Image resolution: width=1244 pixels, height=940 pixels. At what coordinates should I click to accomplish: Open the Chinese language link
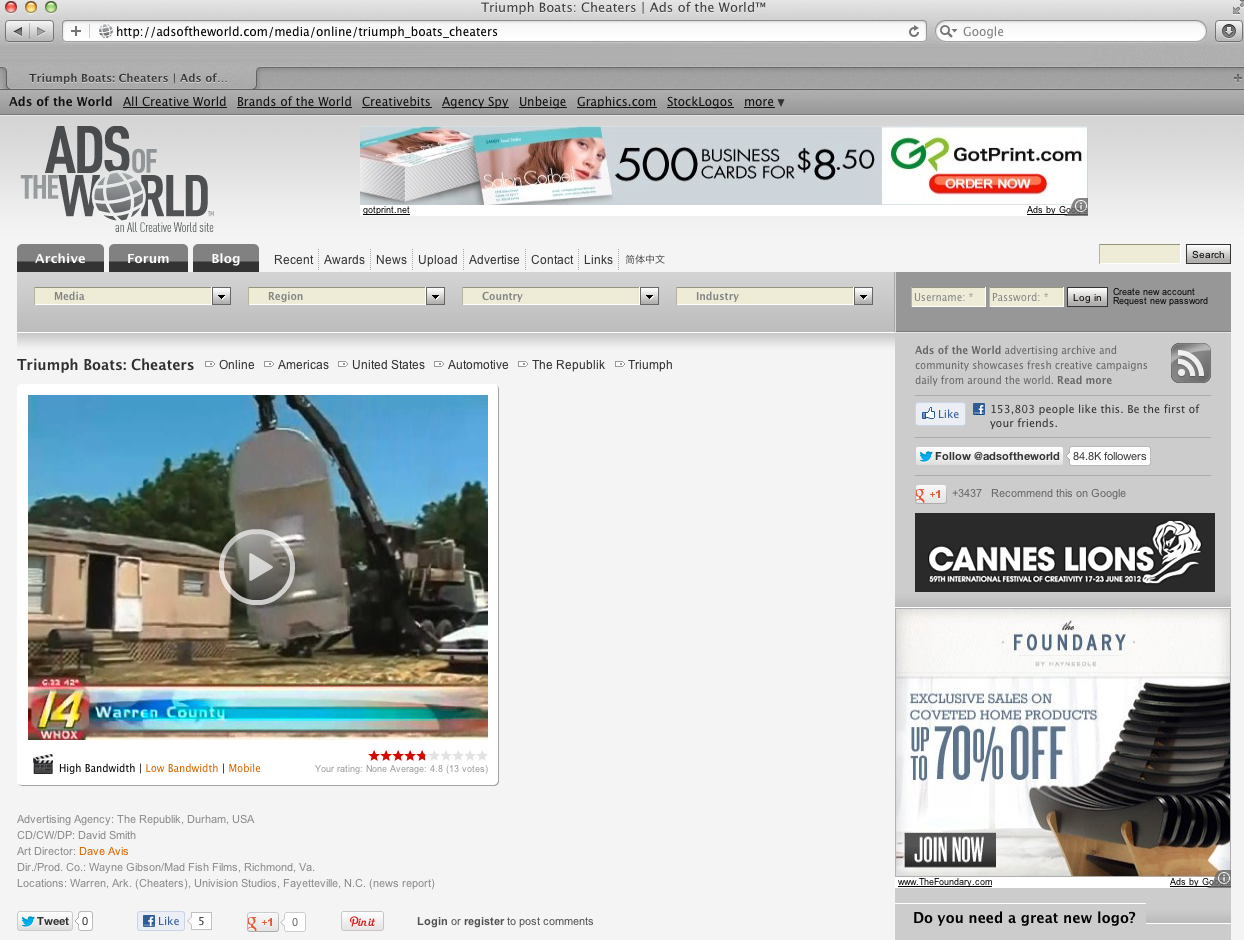[645, 260]
